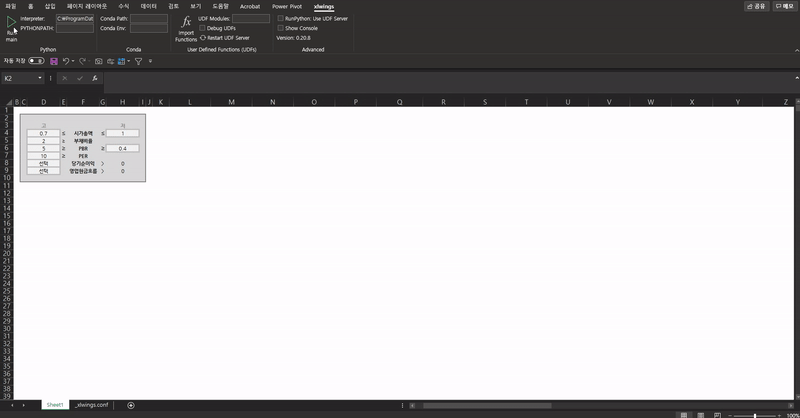This screenshot has width=800, height=418.
Task: Enable the Show Console checkbox
Action: [280, 28]
